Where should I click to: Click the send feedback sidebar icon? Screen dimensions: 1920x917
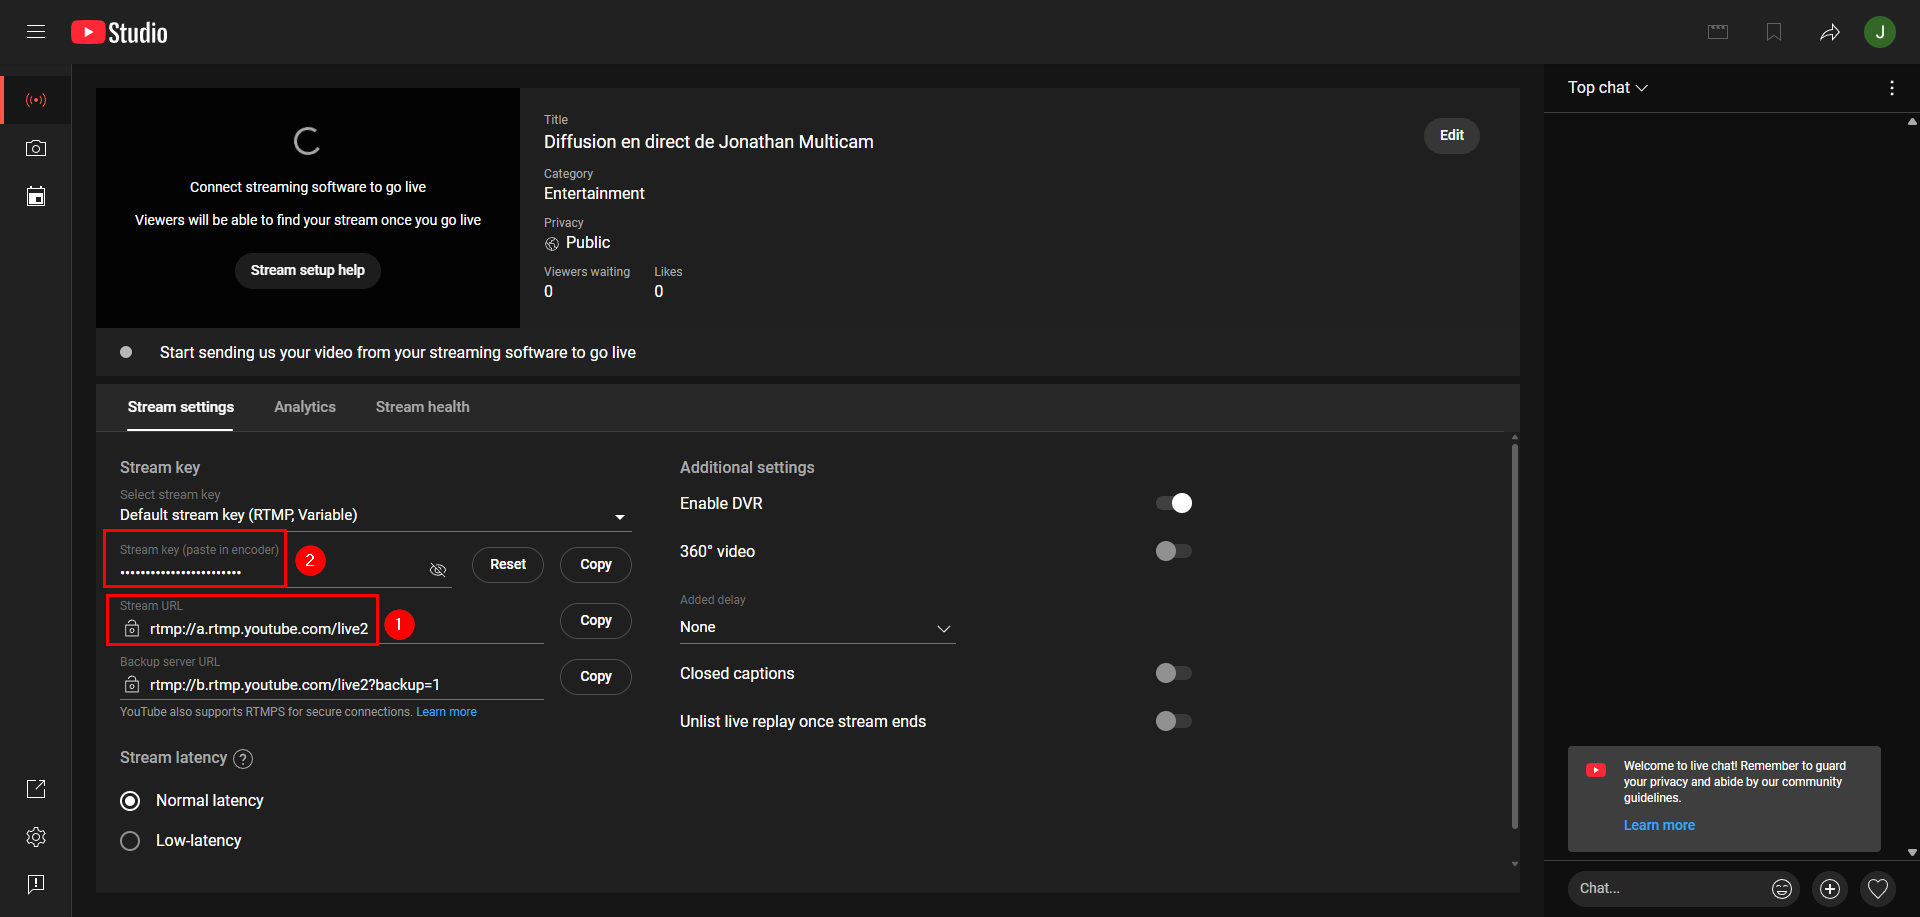click(x=36, y=885)
